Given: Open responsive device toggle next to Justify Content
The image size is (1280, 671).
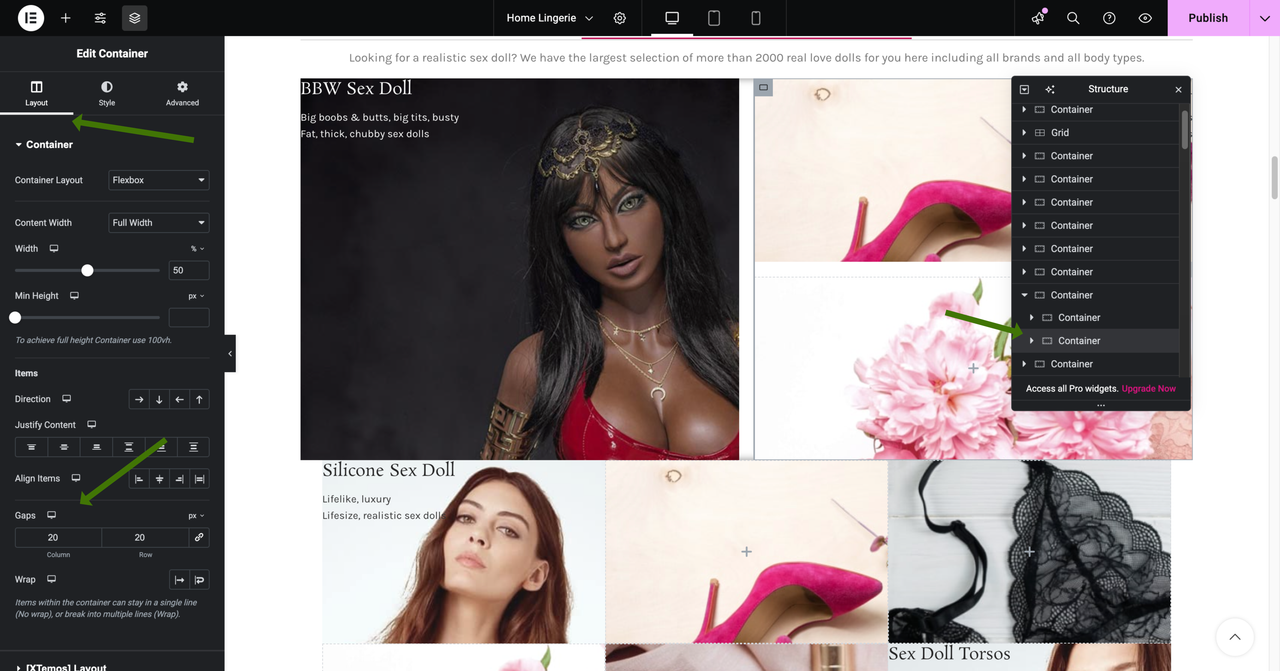Looking at the screenshot, I should pyautogui.click(x=91, y=425).
